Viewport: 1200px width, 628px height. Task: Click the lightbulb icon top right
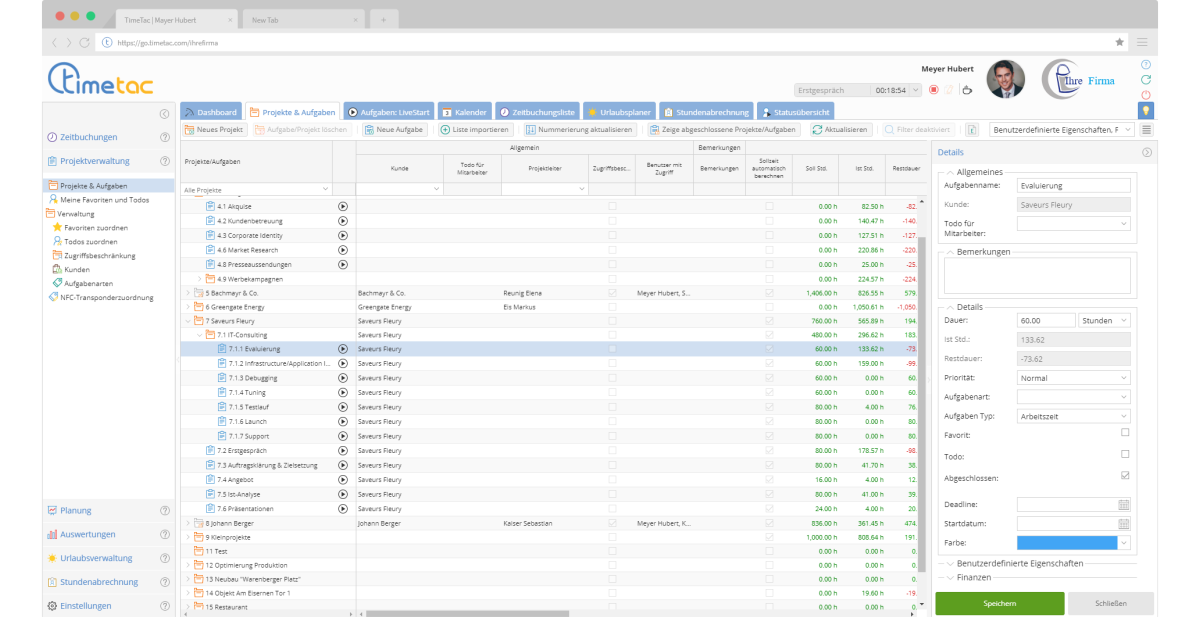(1145, 110)
